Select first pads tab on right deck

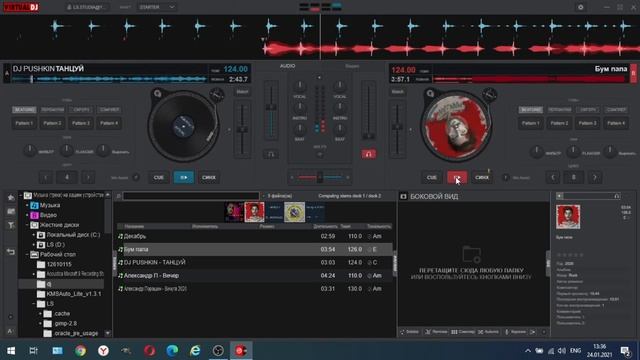(531, 110)
